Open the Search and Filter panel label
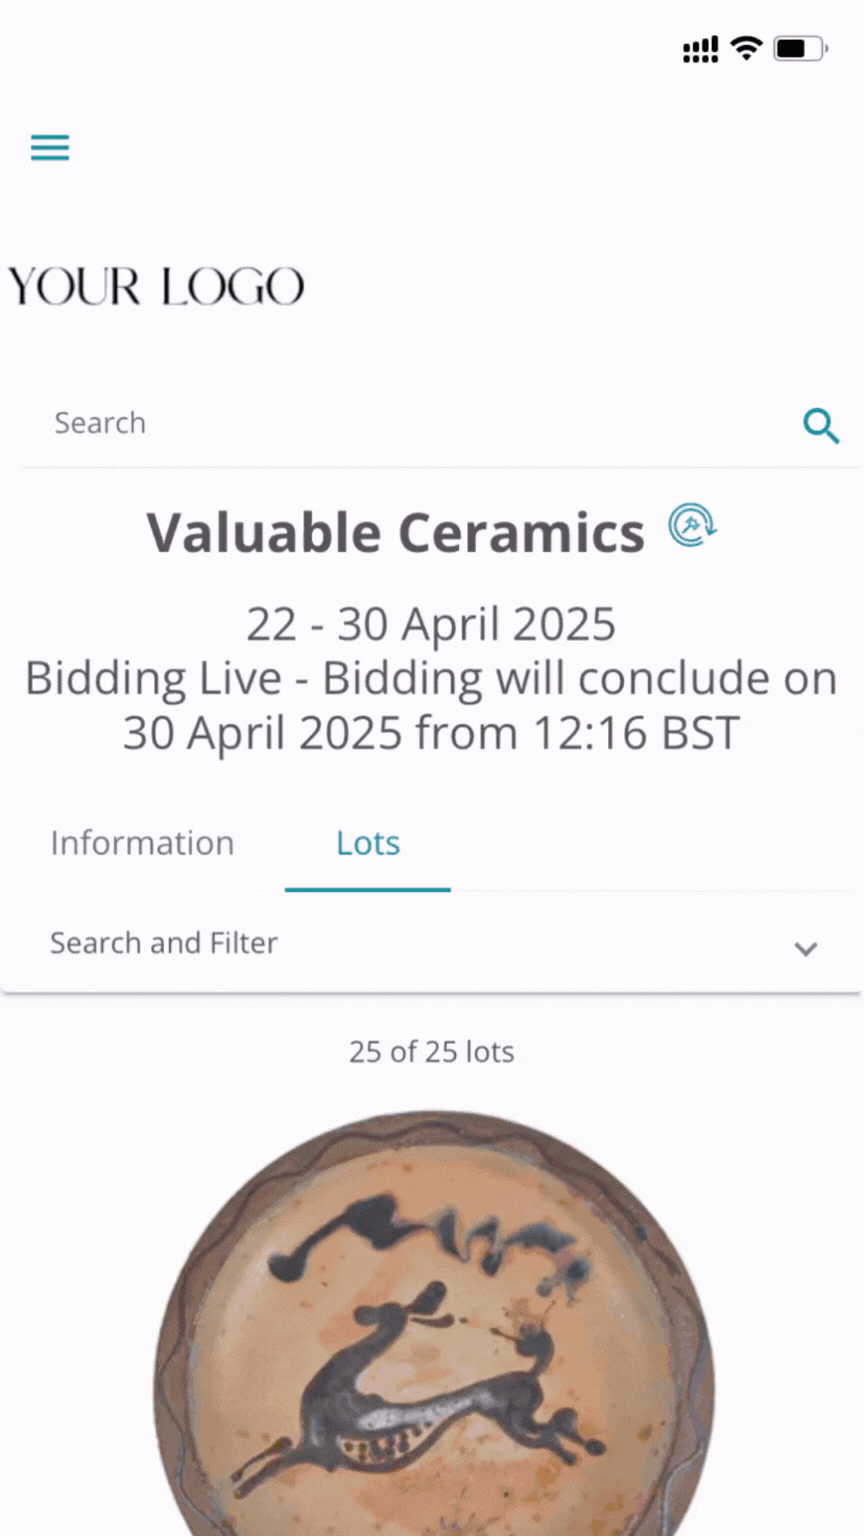 click(164, 943)
